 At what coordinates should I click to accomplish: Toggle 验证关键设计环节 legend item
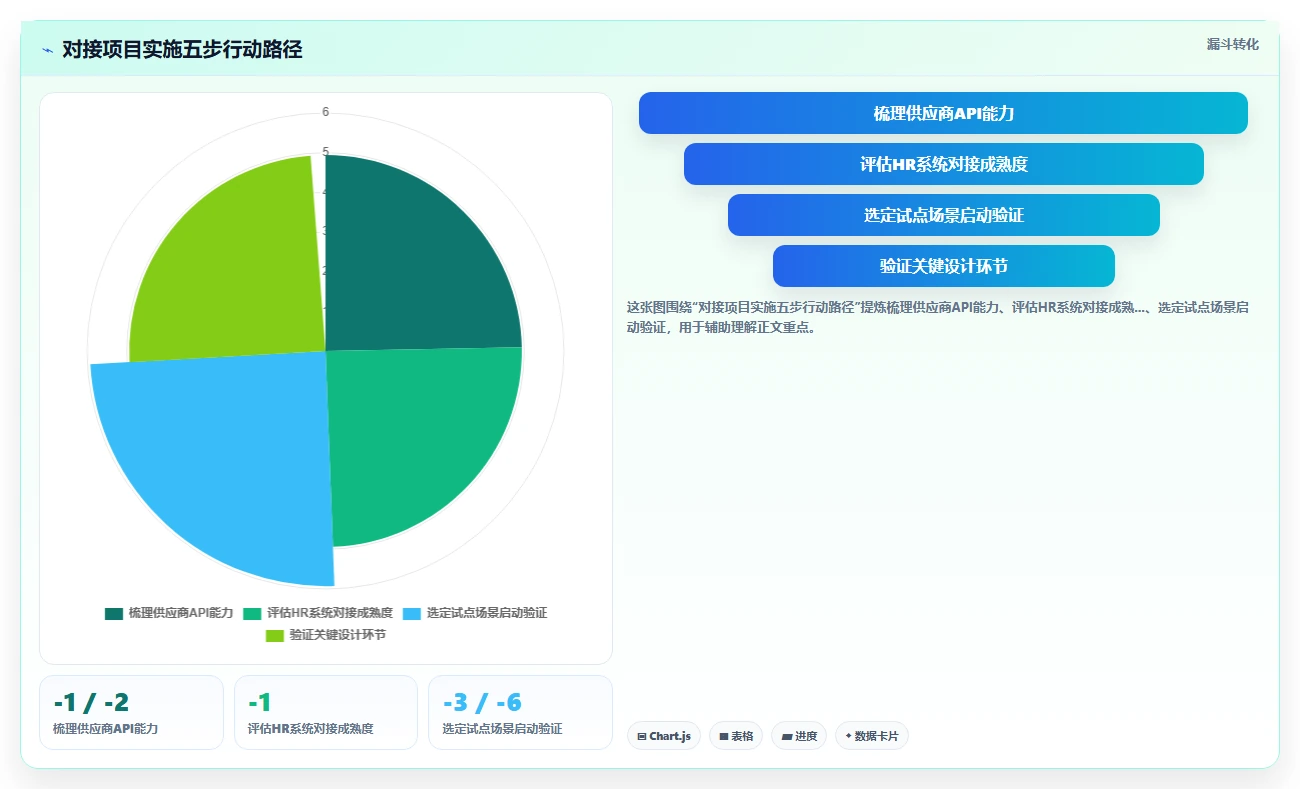click(325, 635)
